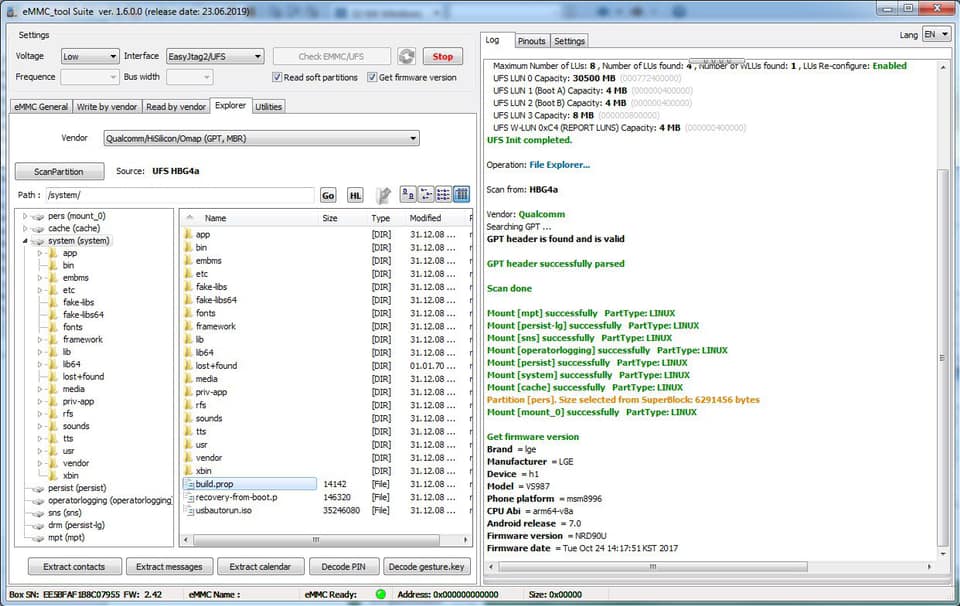Switch file list to small icons view
960x606 pixels.
[426, 195]
